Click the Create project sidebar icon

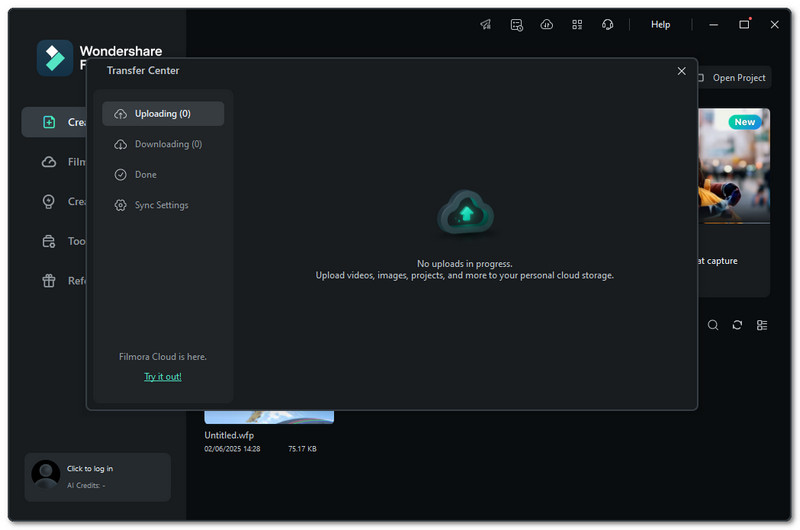click(x=49, y=122)
